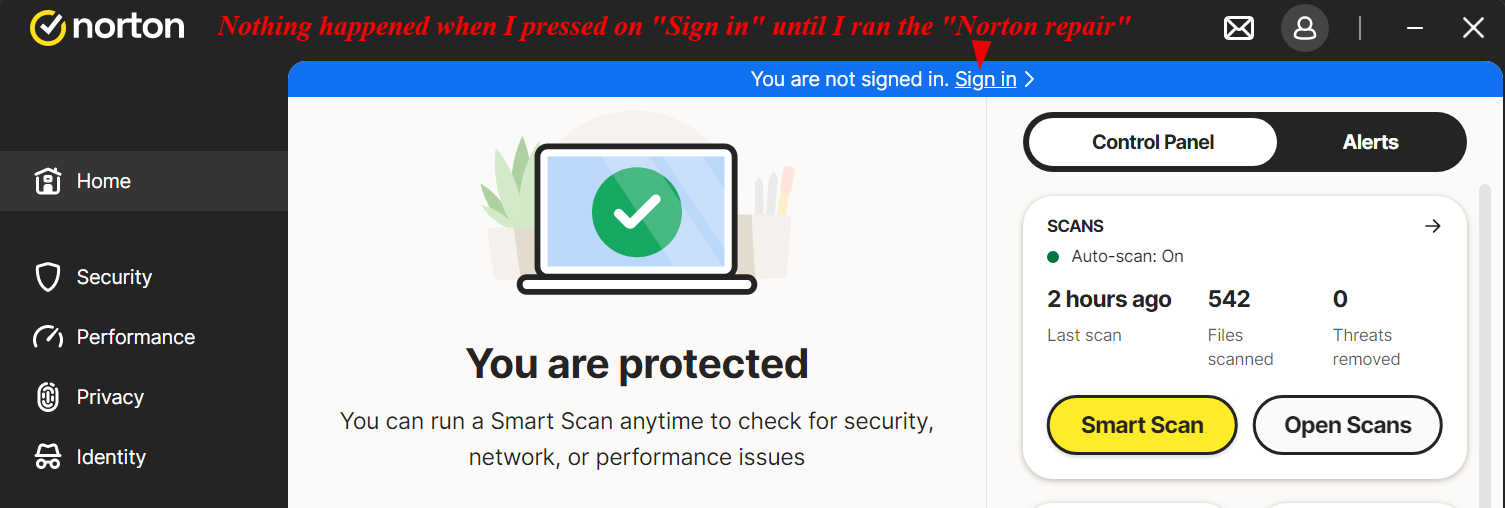Viewport: 1505px width, 508px height.
Task: Click the Performance gauge icon
Action: tap(47, 337)
